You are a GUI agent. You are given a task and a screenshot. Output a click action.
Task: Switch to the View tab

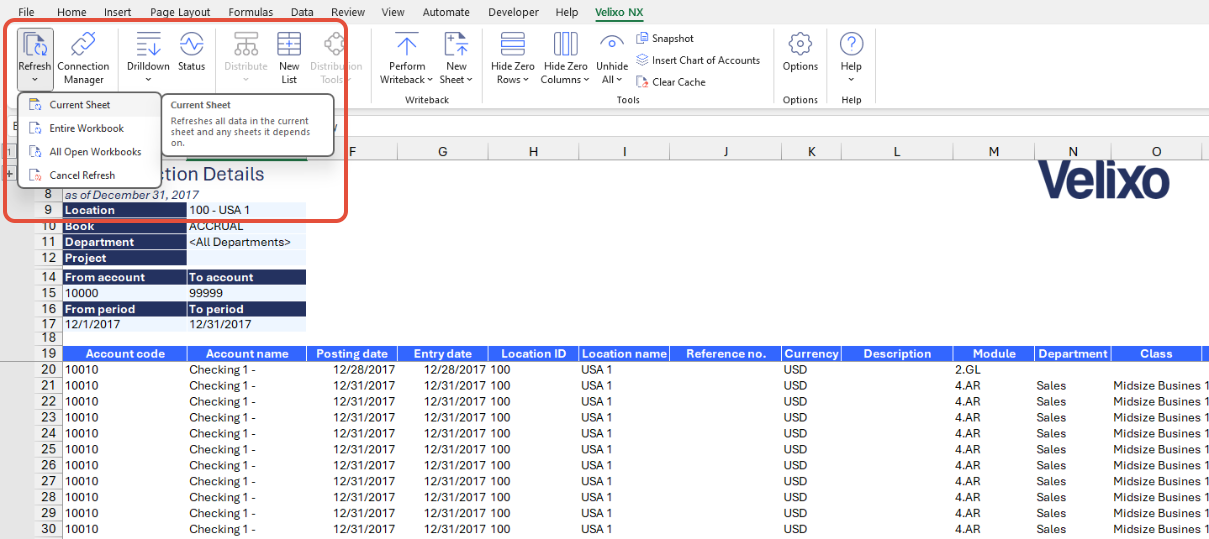[x=393, y=12]
